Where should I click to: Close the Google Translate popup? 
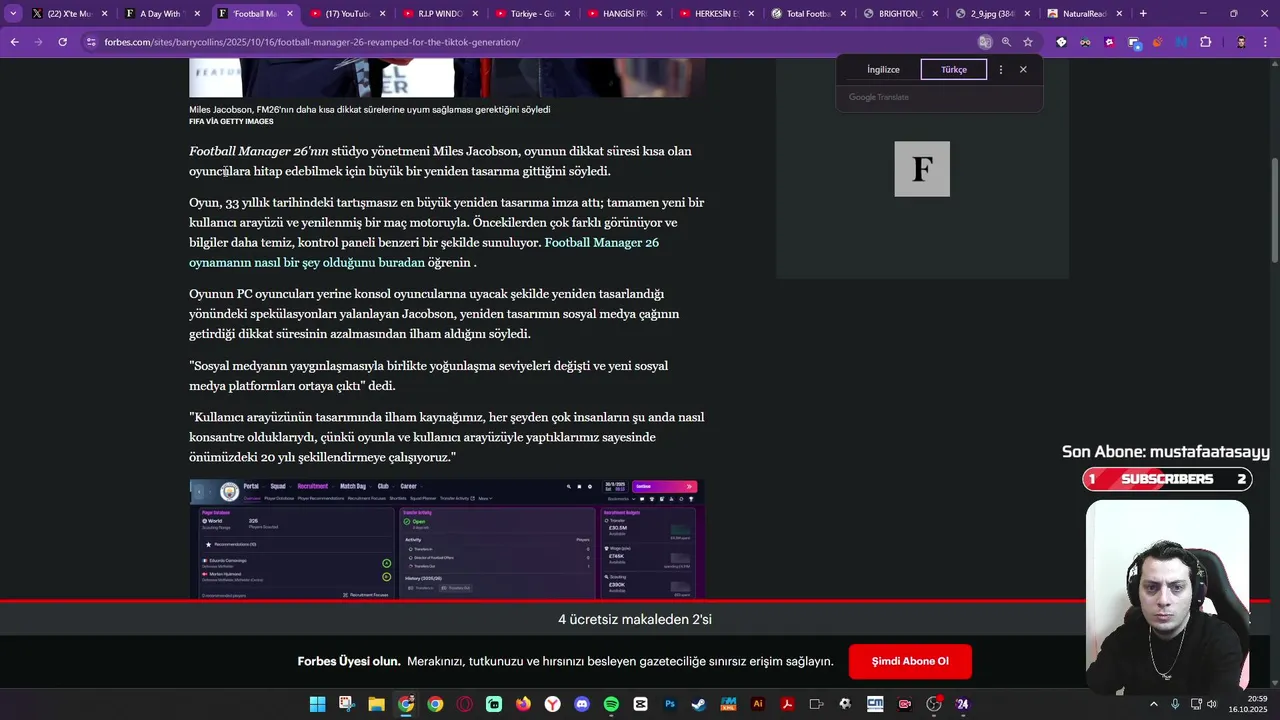click(1023, 69)
